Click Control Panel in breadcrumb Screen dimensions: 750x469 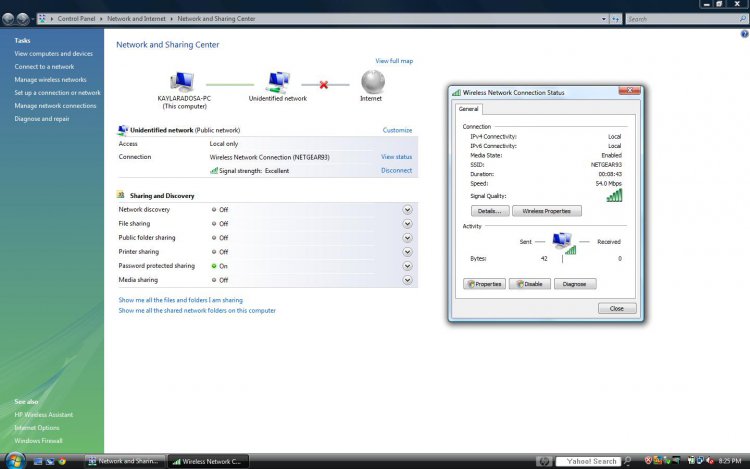pyautogui.click(x=76, y=19)
